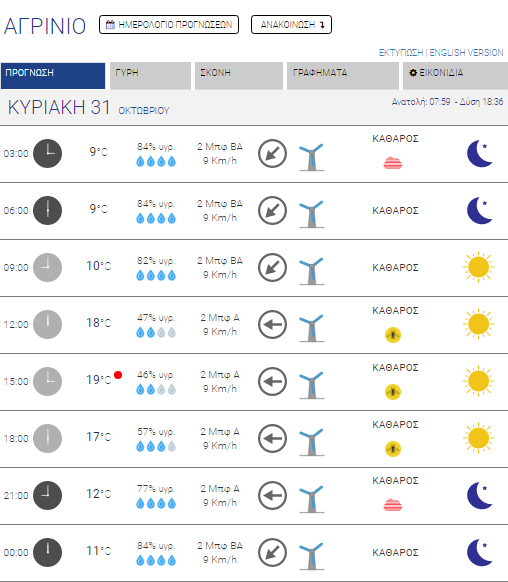Switch to the ΓΥΡΗ tab
508x582 pixels.
coord(150,76)
